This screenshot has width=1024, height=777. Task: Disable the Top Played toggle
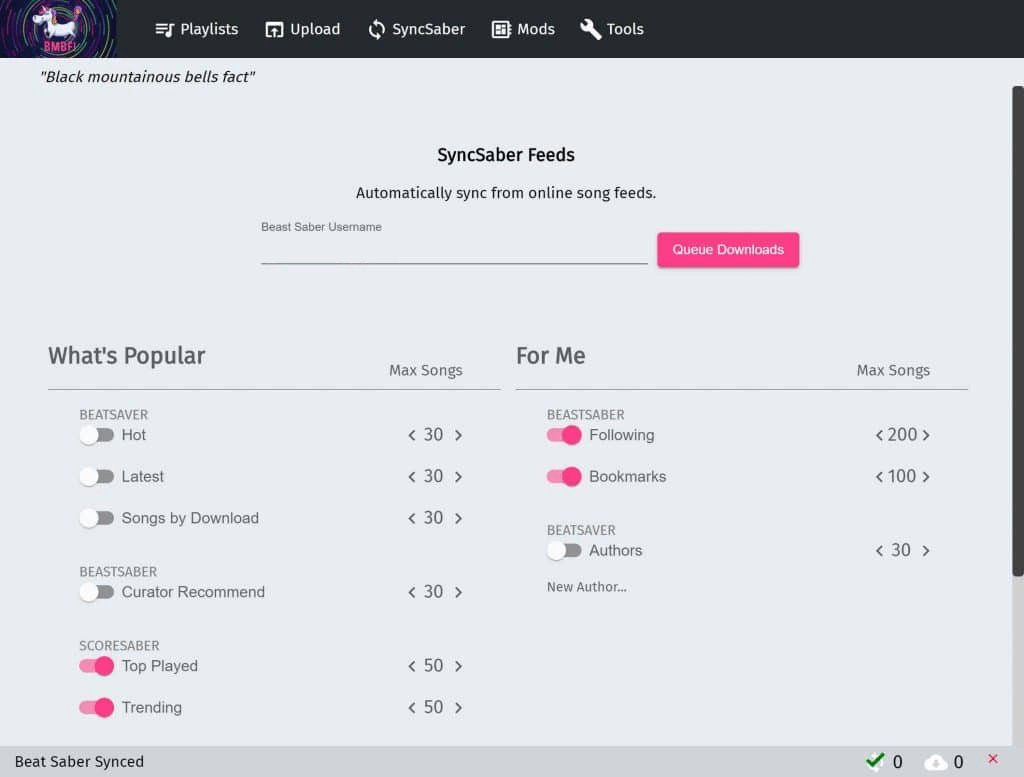97,666
